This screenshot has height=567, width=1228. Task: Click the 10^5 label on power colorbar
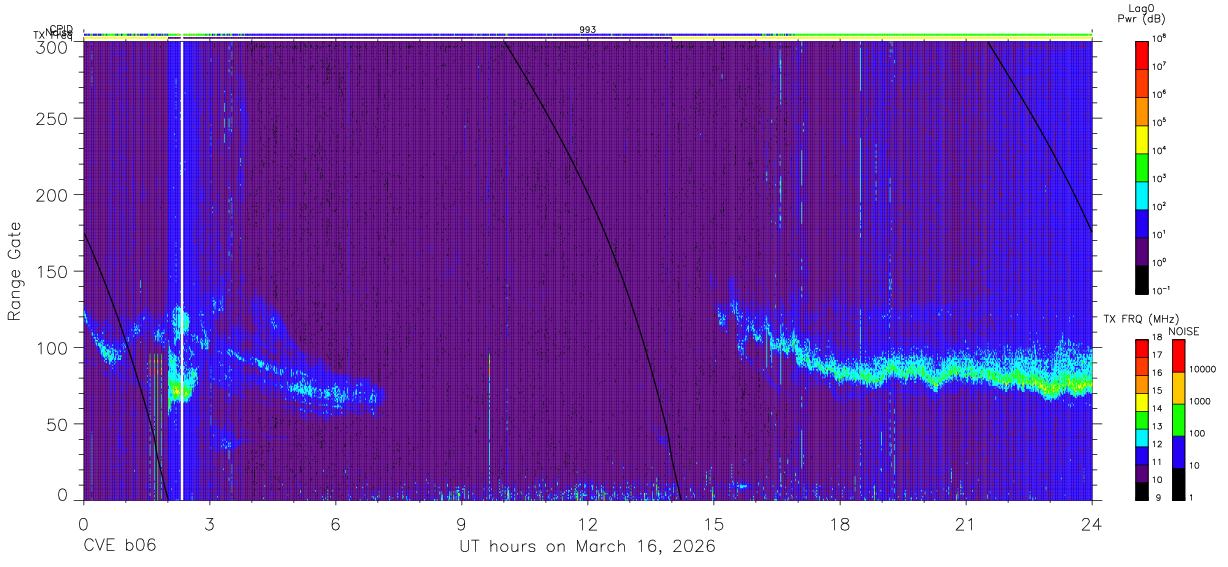(x=1161, y=122)
